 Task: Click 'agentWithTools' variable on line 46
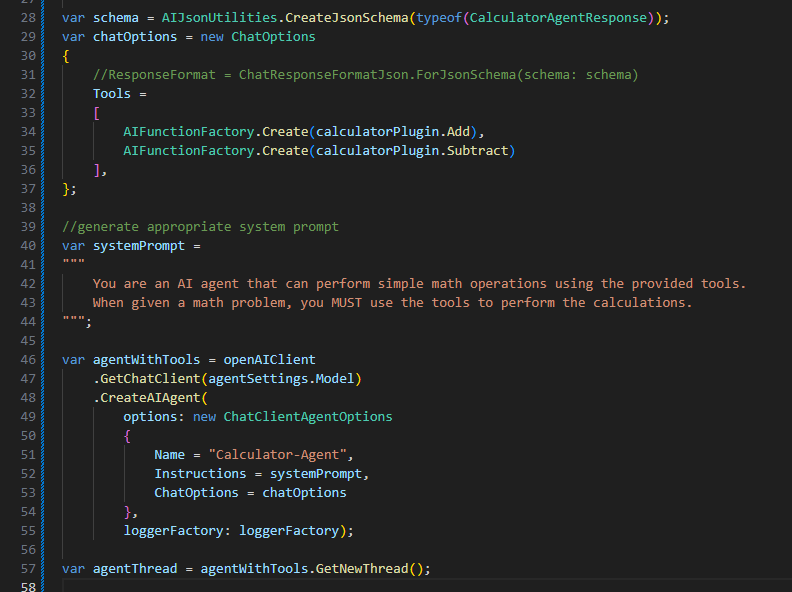(146, 360)
